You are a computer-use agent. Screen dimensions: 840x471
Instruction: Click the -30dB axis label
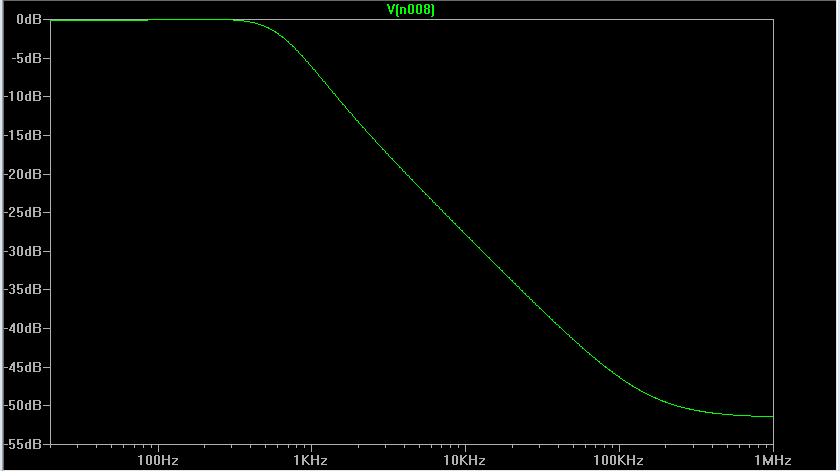23,251
